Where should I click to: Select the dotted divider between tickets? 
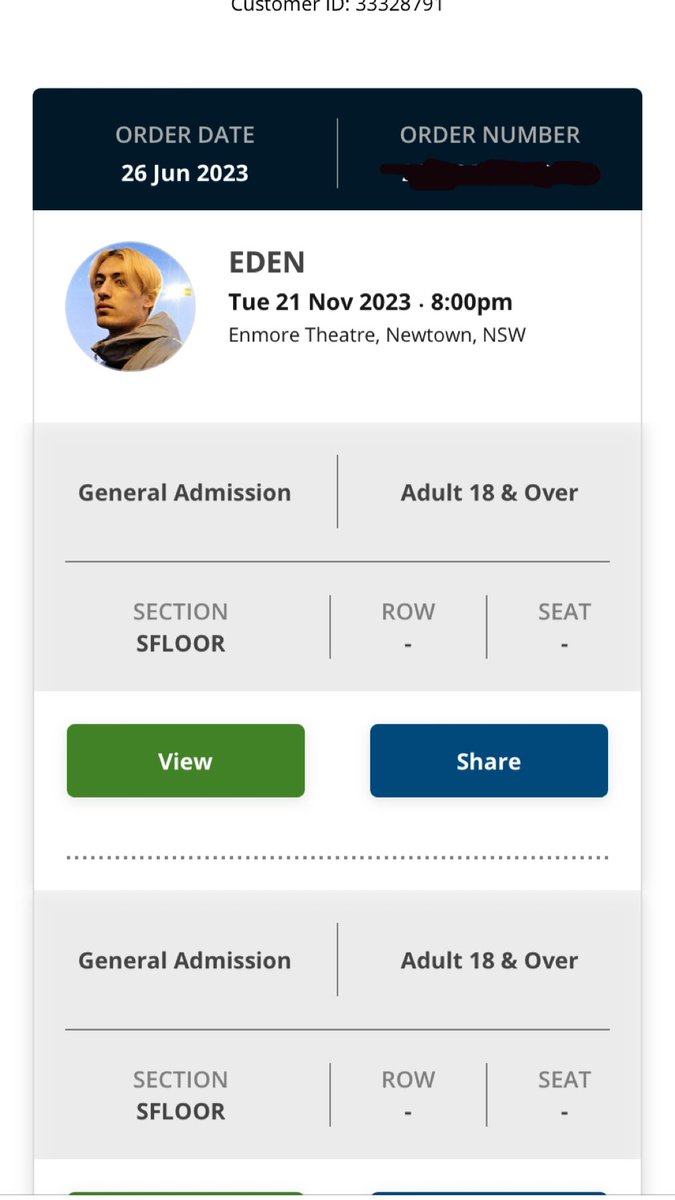tap(337, 858)
